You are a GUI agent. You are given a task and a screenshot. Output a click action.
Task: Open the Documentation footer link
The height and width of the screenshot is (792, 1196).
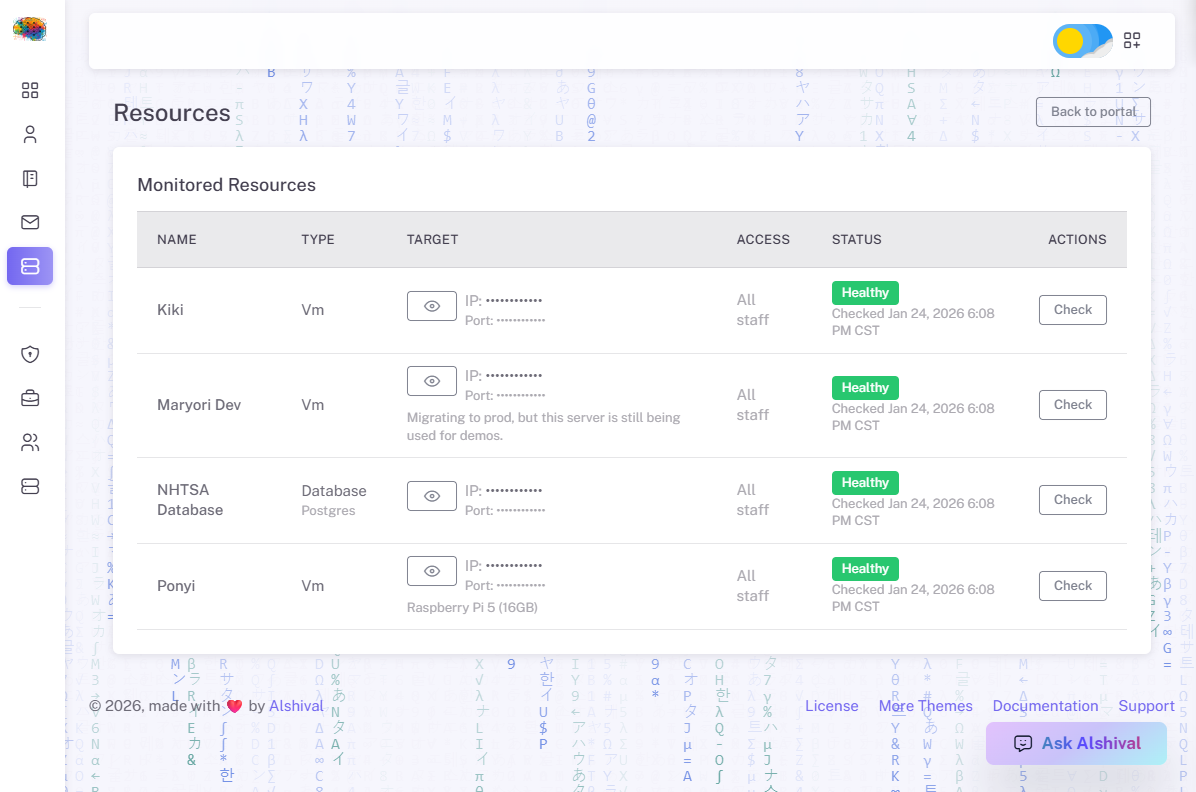tap(1045, 706)
